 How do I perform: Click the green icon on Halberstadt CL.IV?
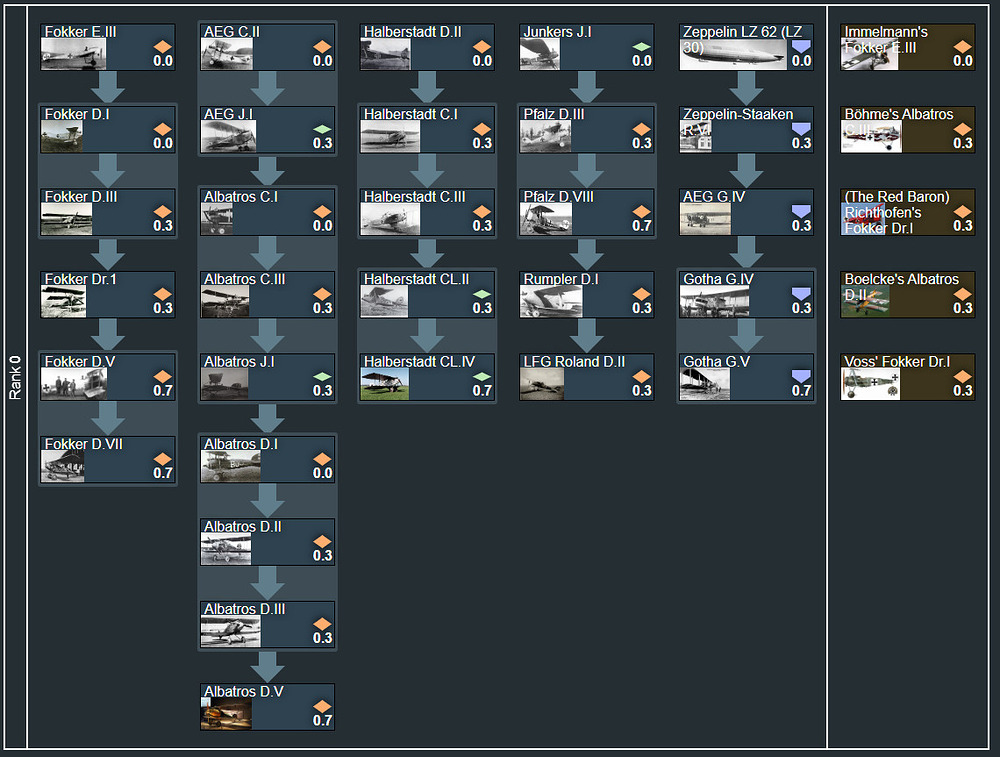482,376
